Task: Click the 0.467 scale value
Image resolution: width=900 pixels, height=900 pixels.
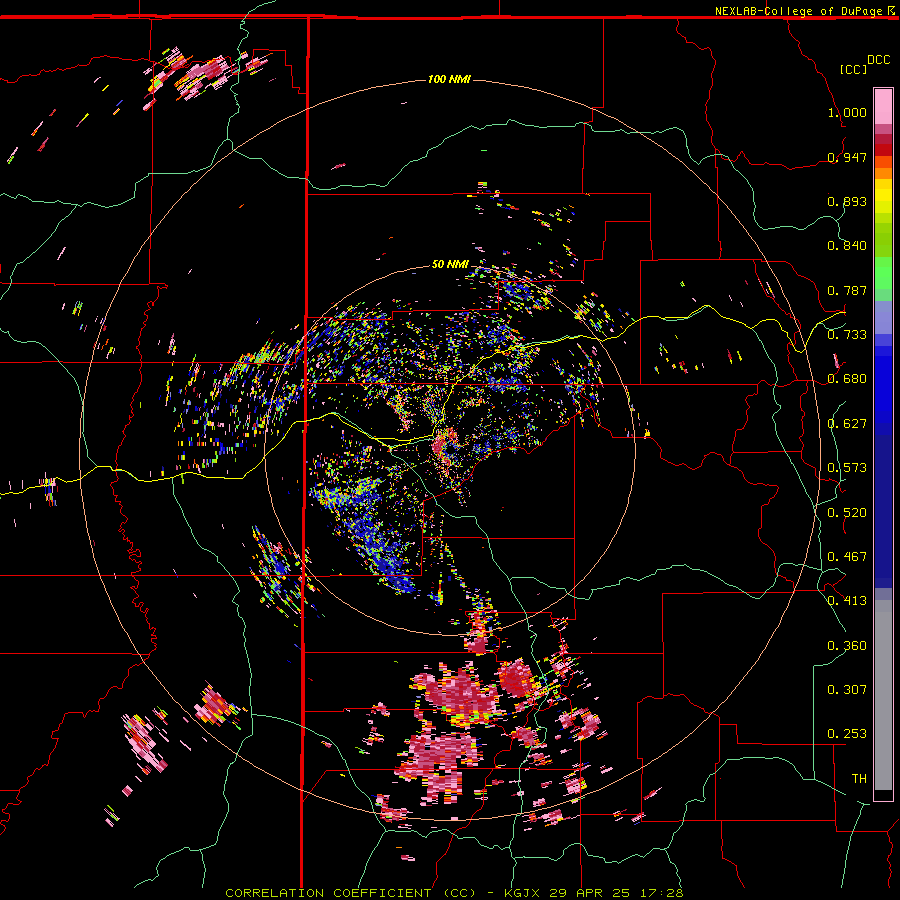Action: [847, 557]
